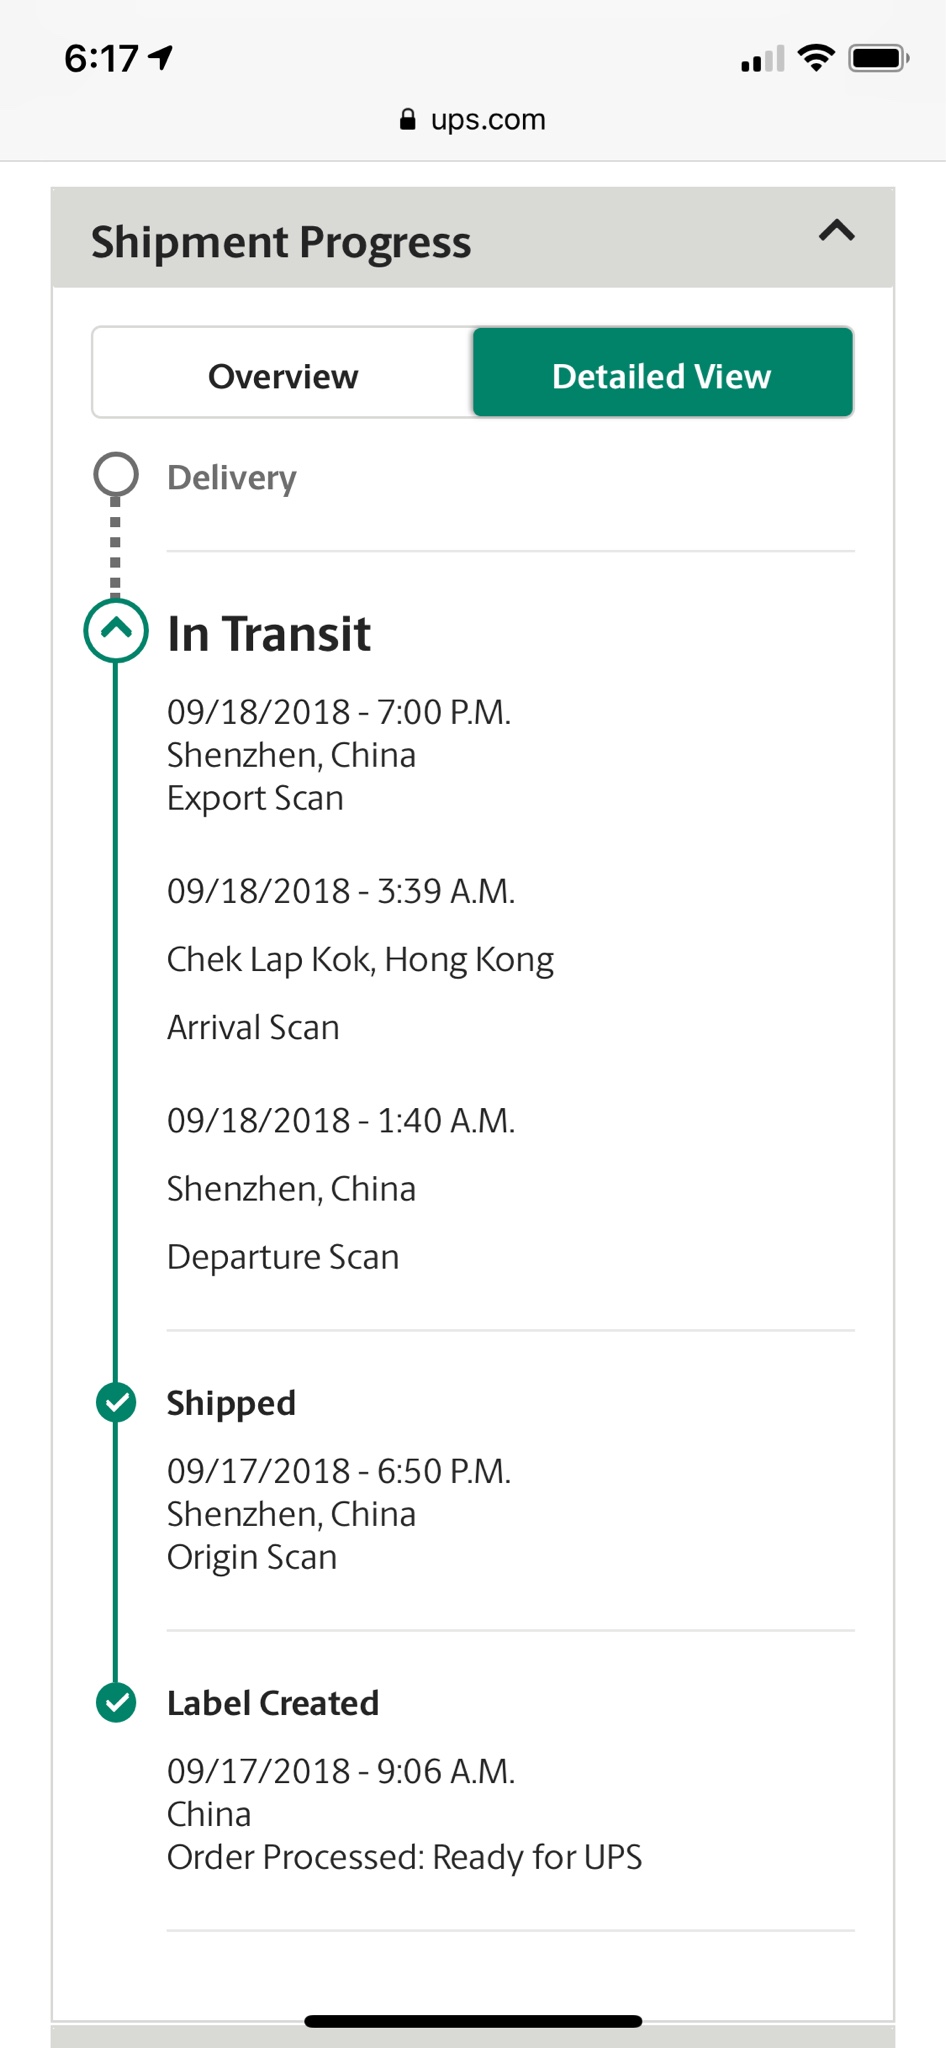This screenshot has height=2048, width=946.
Task: Select the Export Scan entry text
Action: click(255, 798)
